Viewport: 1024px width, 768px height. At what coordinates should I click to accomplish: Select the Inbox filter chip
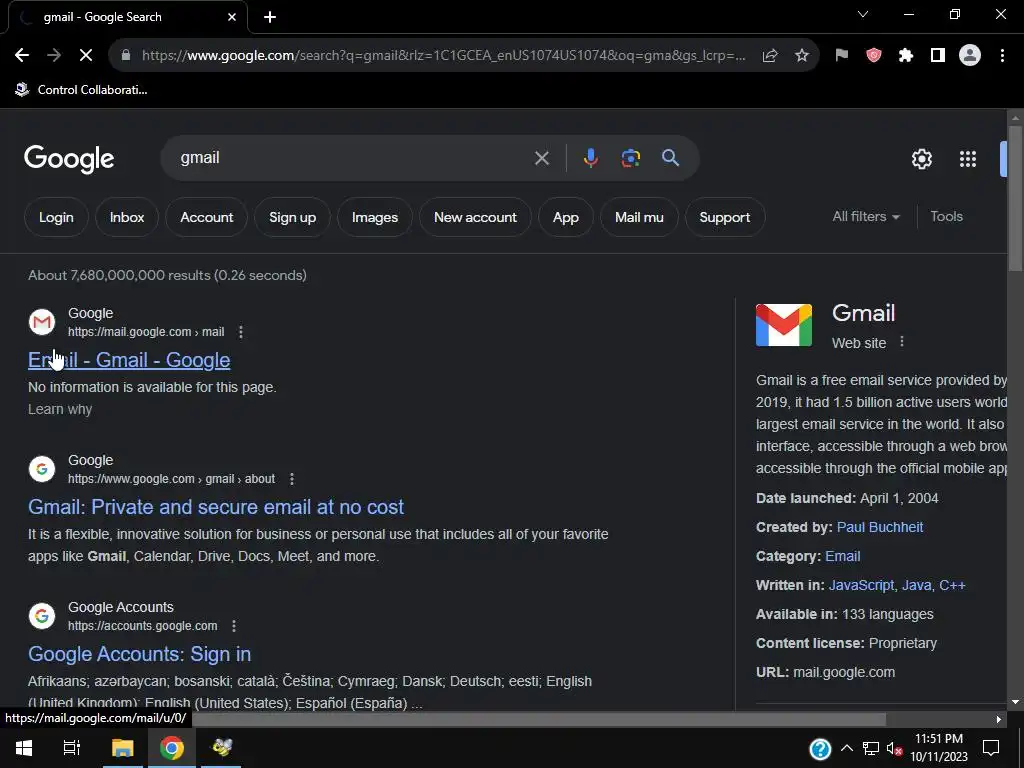point(127,217)
